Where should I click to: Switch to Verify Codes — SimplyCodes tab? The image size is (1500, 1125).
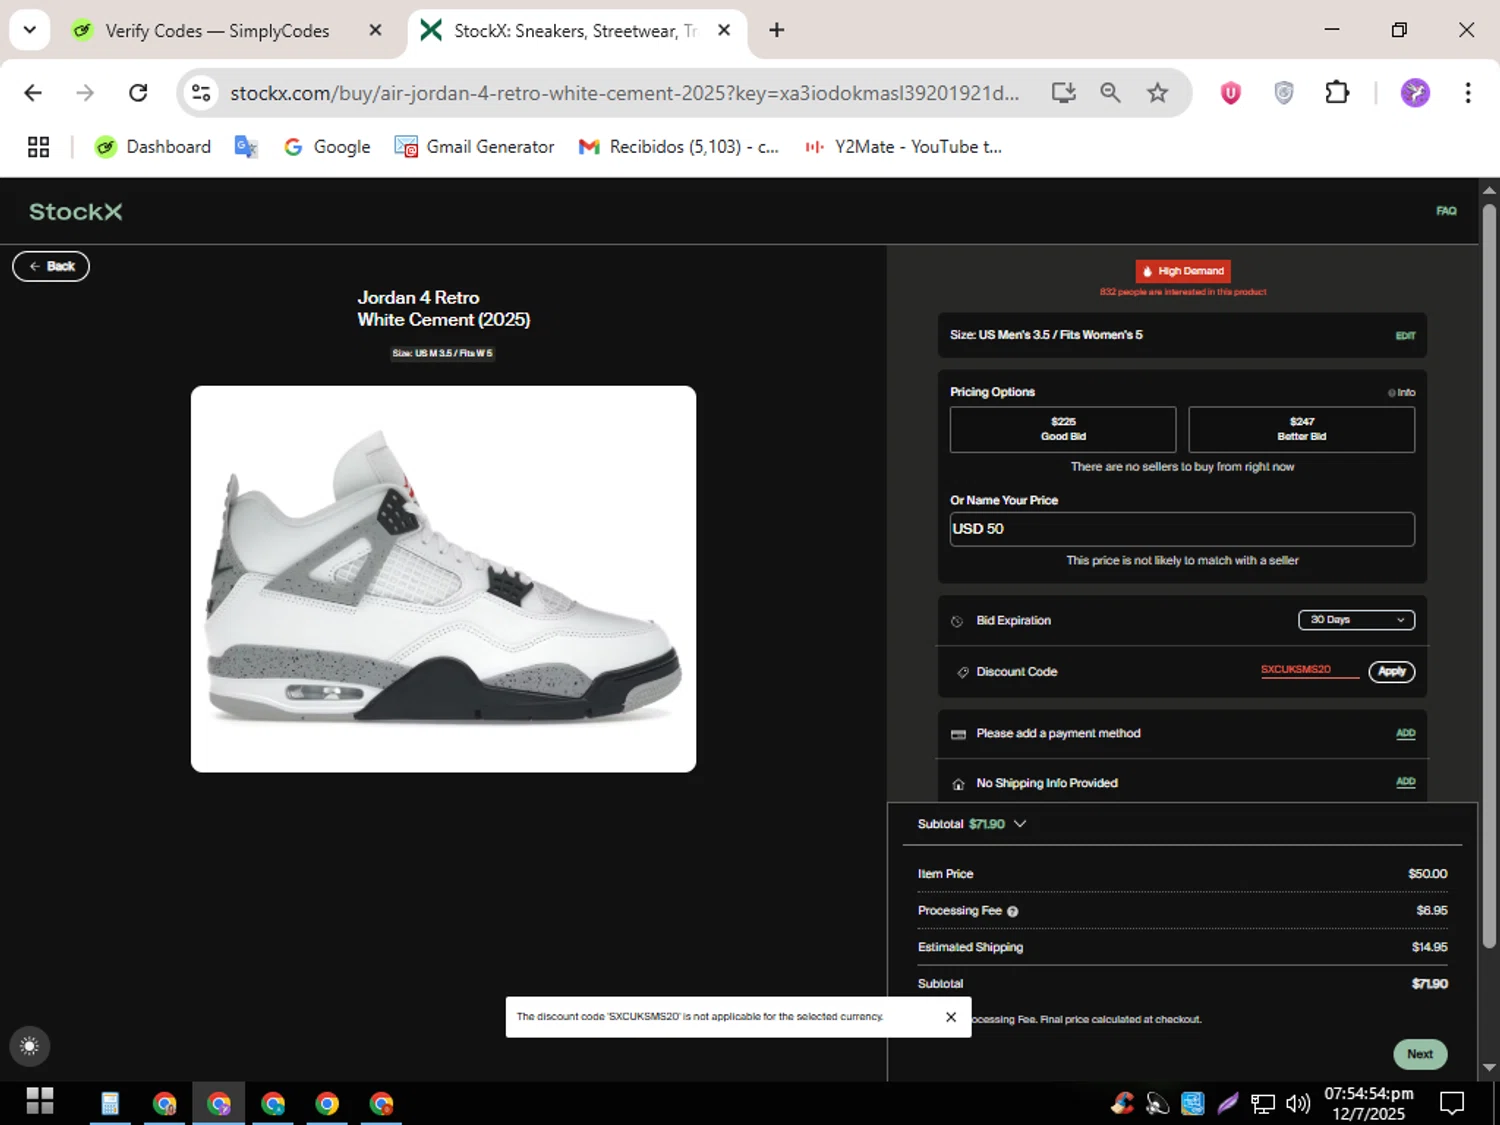click(x=217, y=31)
